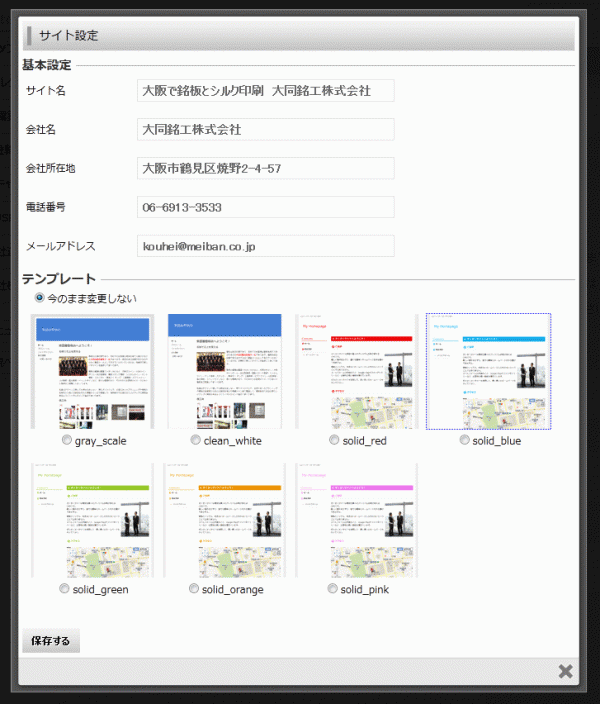Choose the solid_orange template radio
The height and width of the screenshot is (704, 600).
click(194, 589)
